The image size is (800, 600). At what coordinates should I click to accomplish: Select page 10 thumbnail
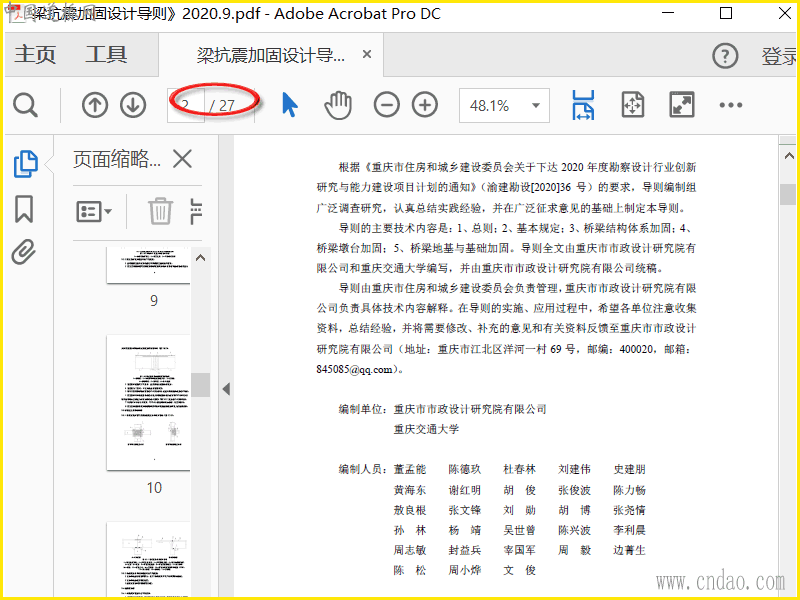tap(148, 403)
